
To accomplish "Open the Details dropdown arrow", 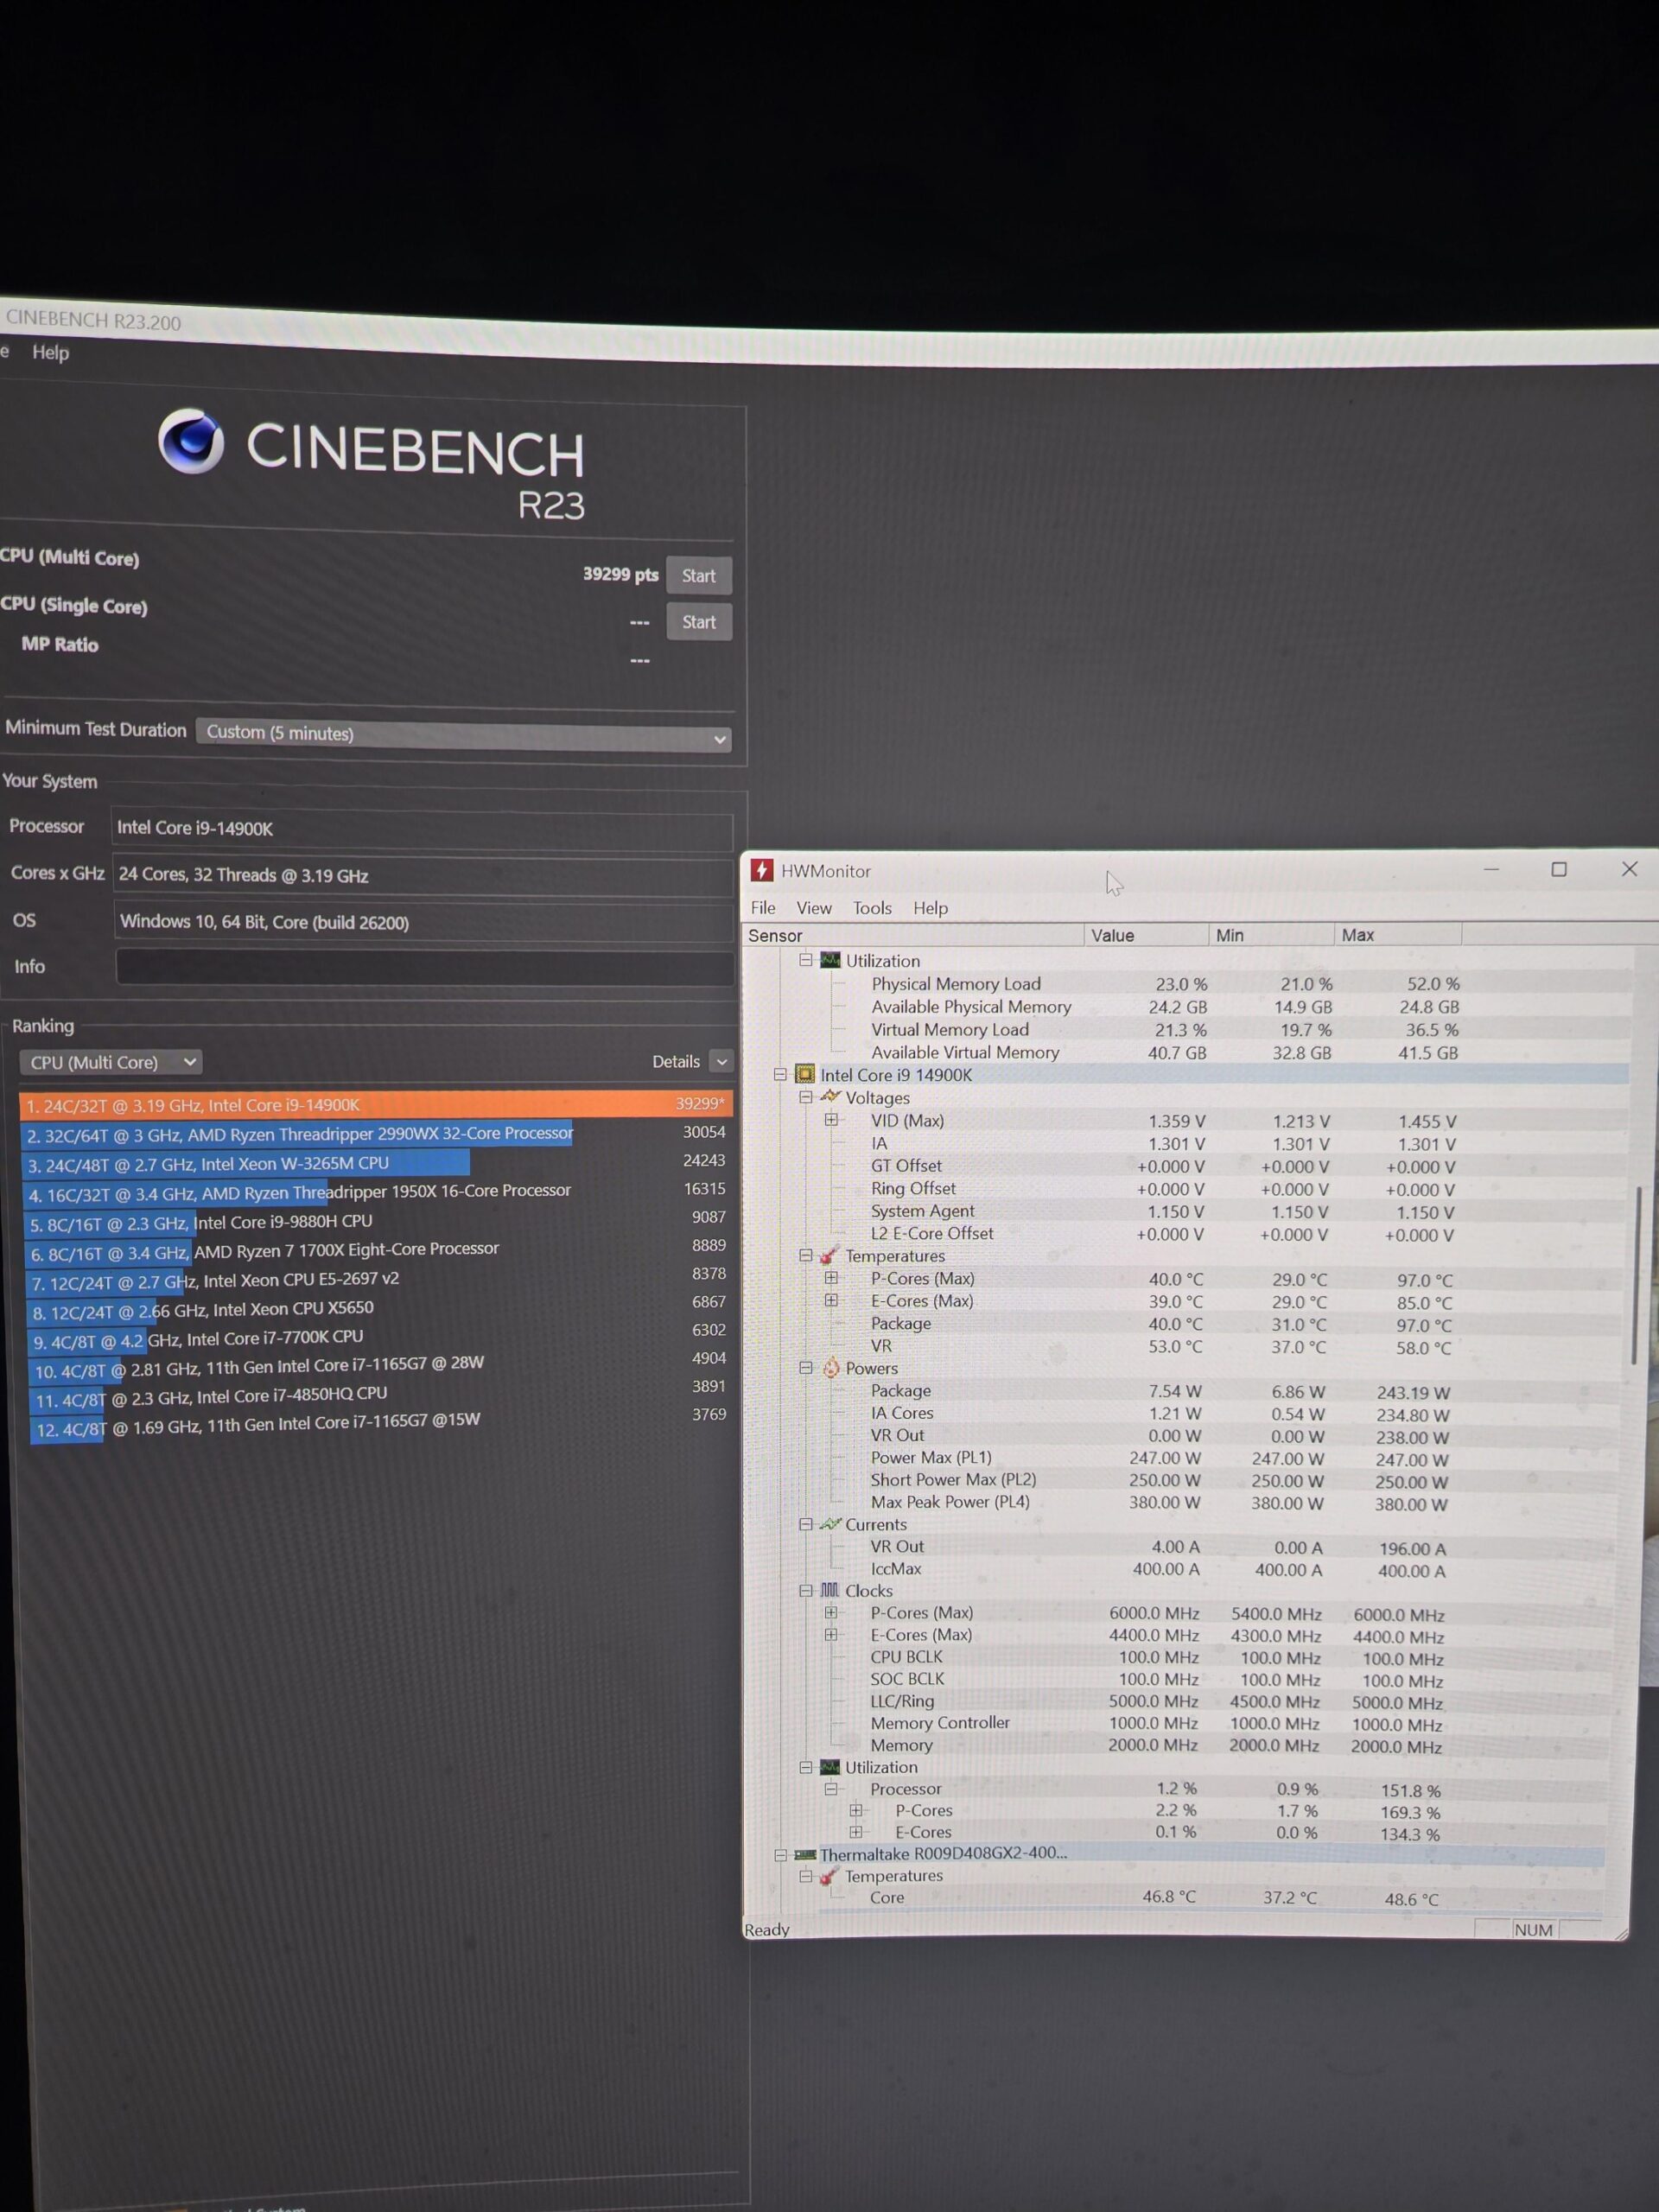I will coord(721,1062).
